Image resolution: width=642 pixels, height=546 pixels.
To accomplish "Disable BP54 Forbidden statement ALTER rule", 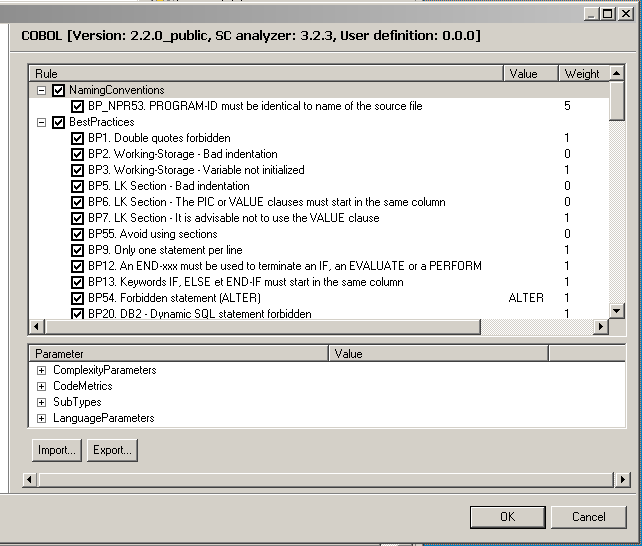I will [77, 298].
